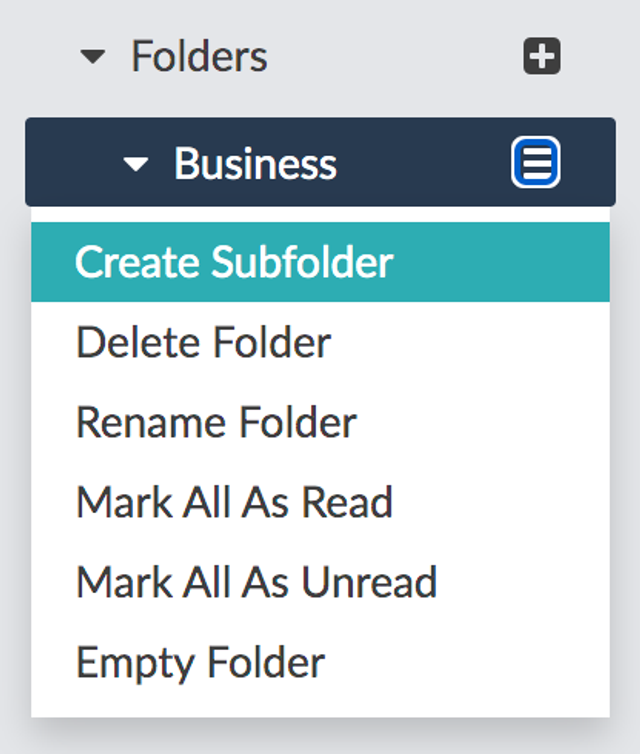Close the menu via the blue hamburger button
The width and height of the screenshot is (640, 754).
pyautogui.click(x=536, y=162)
